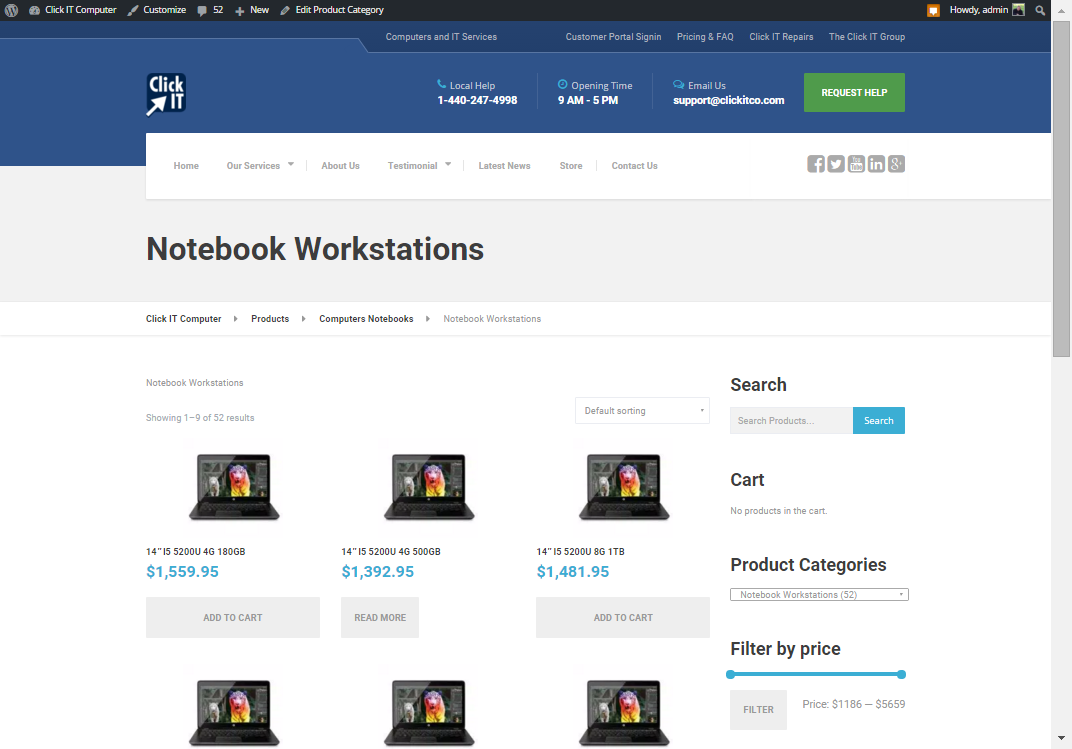
Task: Click the Search Products input field
Action: [791, 420]
